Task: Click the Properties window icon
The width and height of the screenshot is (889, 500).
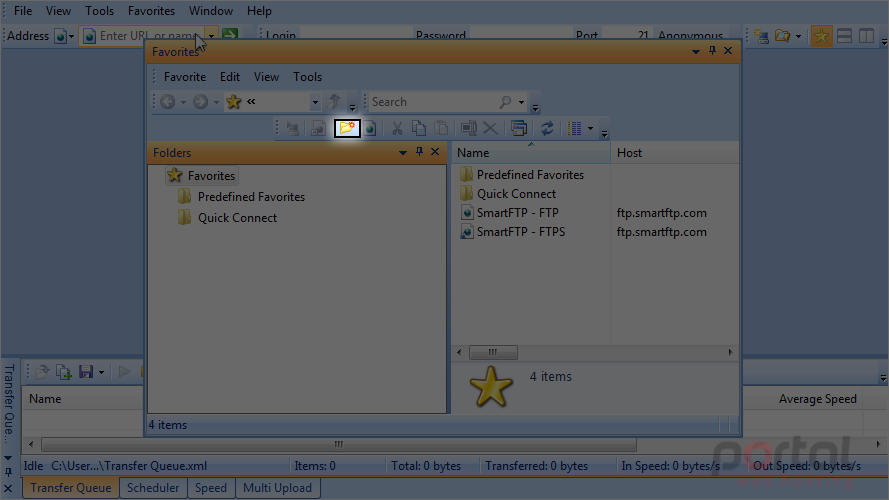Action: [x=518, y=129]
